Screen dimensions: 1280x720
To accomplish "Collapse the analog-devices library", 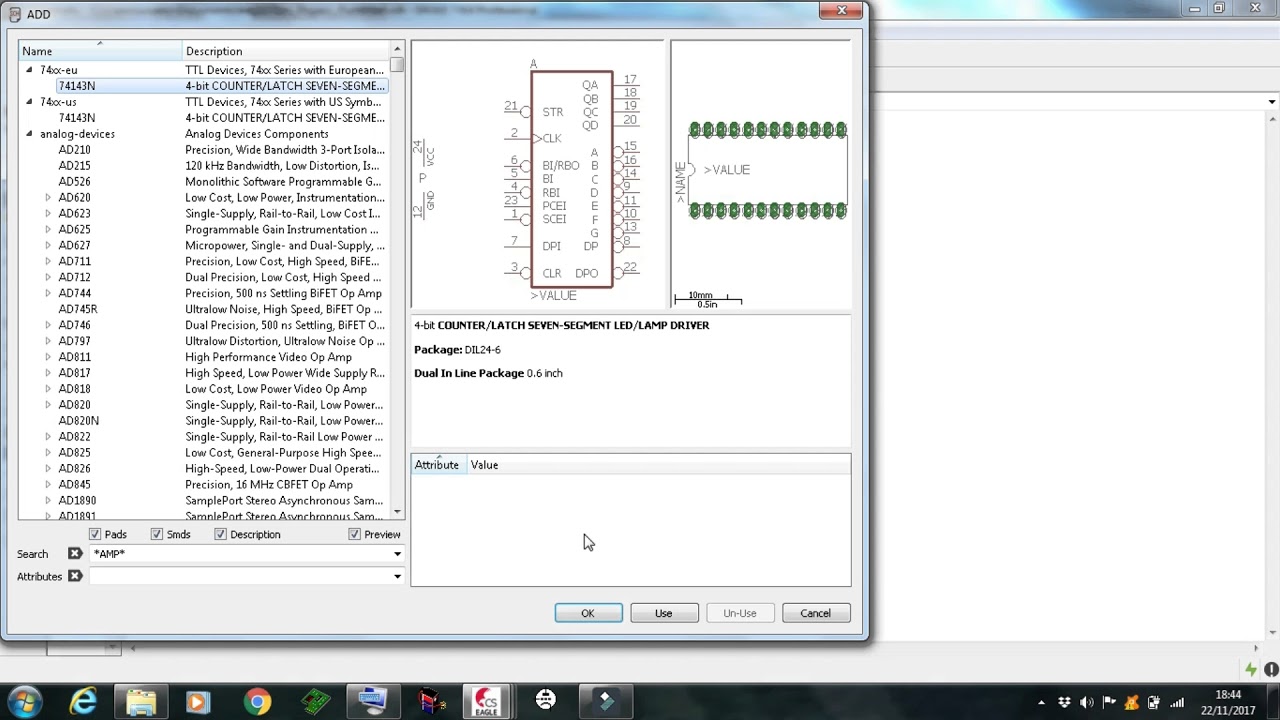I will [29, 134].
